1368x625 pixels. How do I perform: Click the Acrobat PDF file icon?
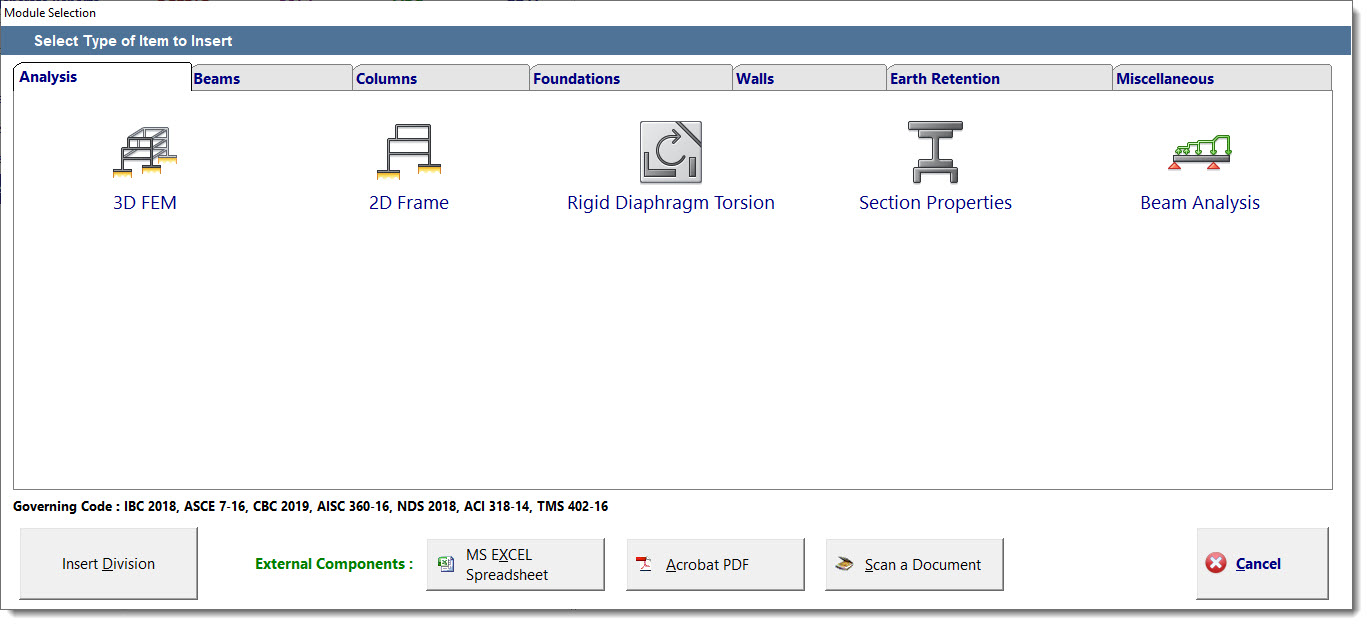pos(645,564)
